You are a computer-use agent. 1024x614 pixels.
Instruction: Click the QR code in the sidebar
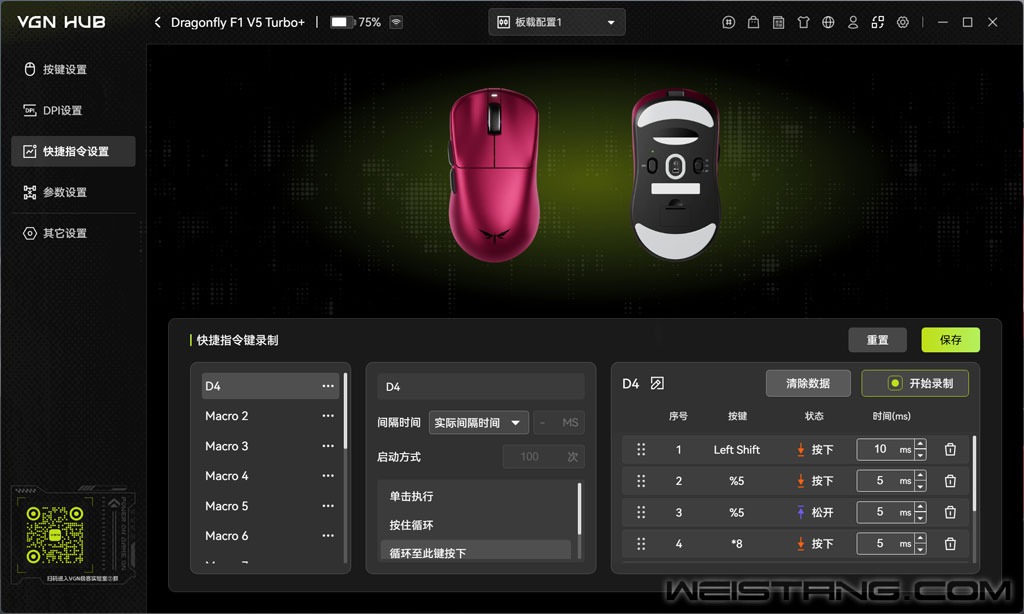[x=55, y=535]
